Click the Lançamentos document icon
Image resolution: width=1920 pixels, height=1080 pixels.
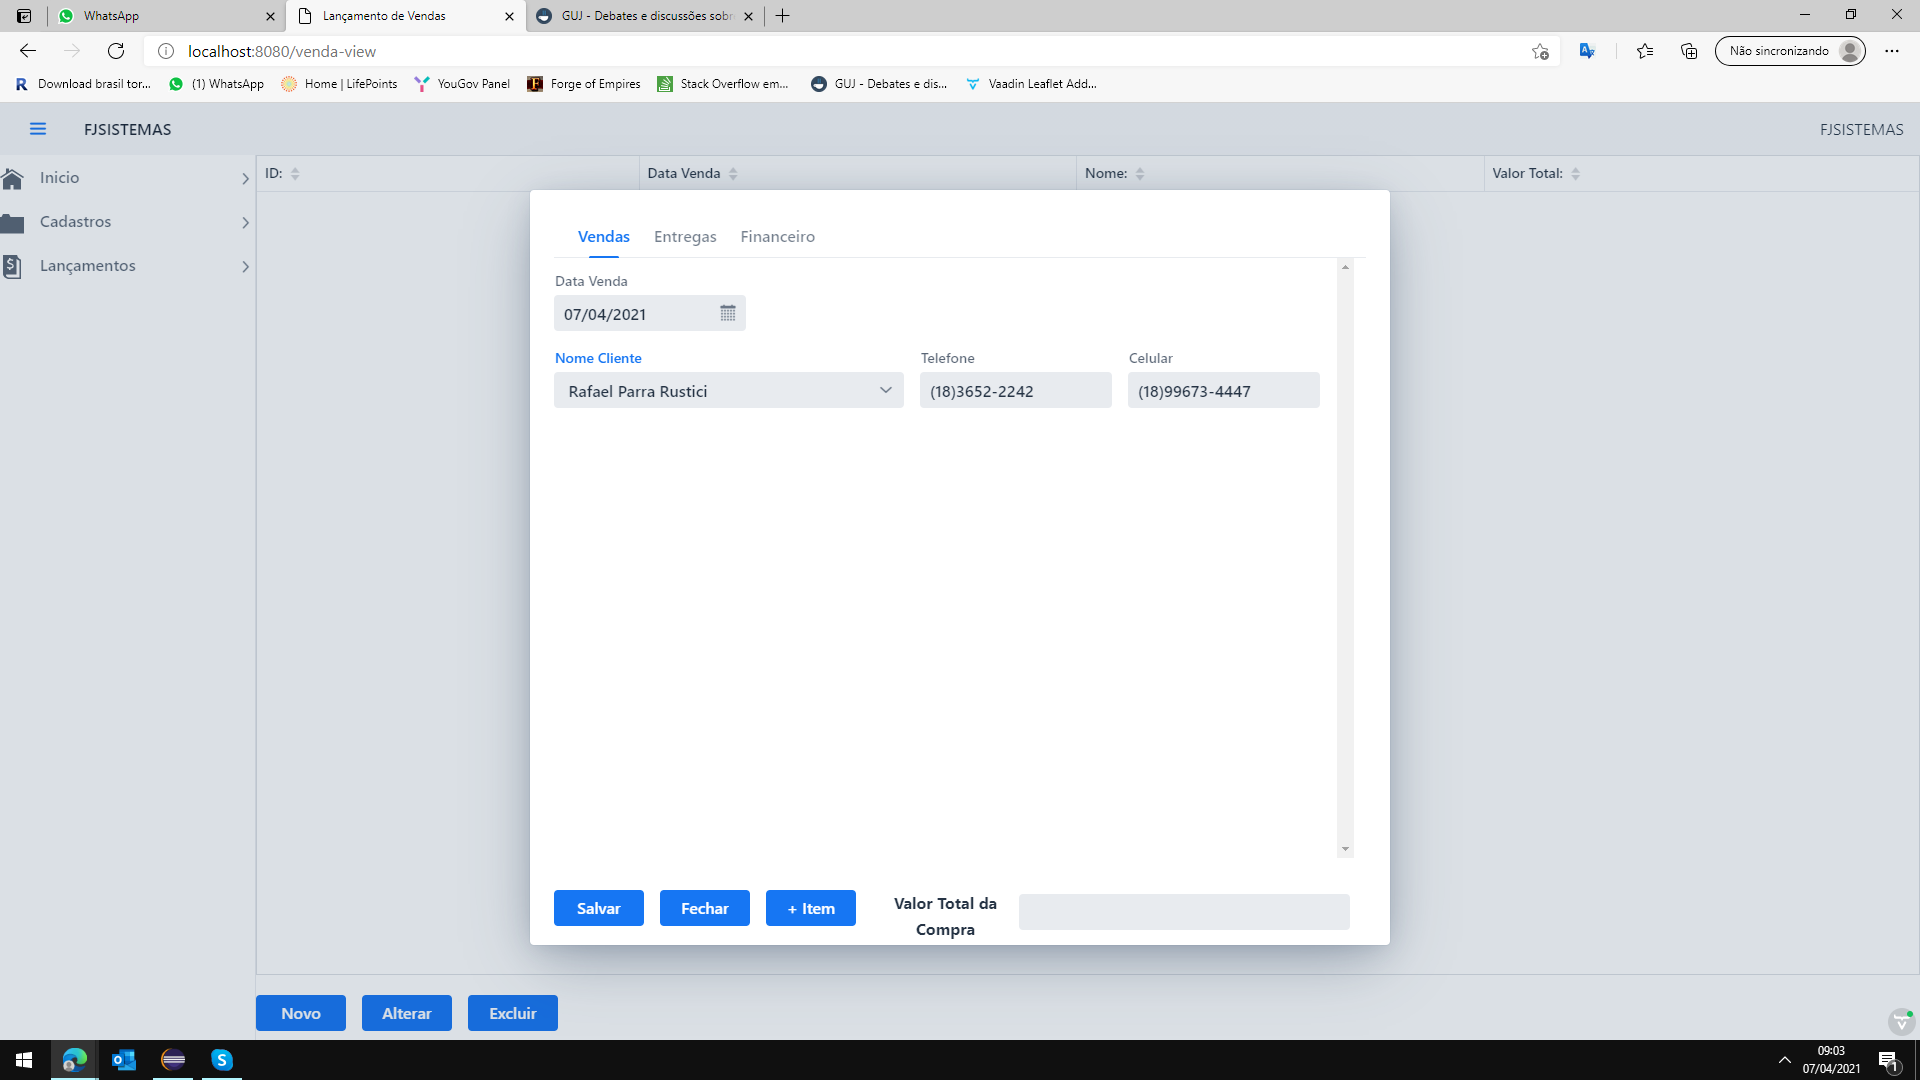(x=12, y=266)
